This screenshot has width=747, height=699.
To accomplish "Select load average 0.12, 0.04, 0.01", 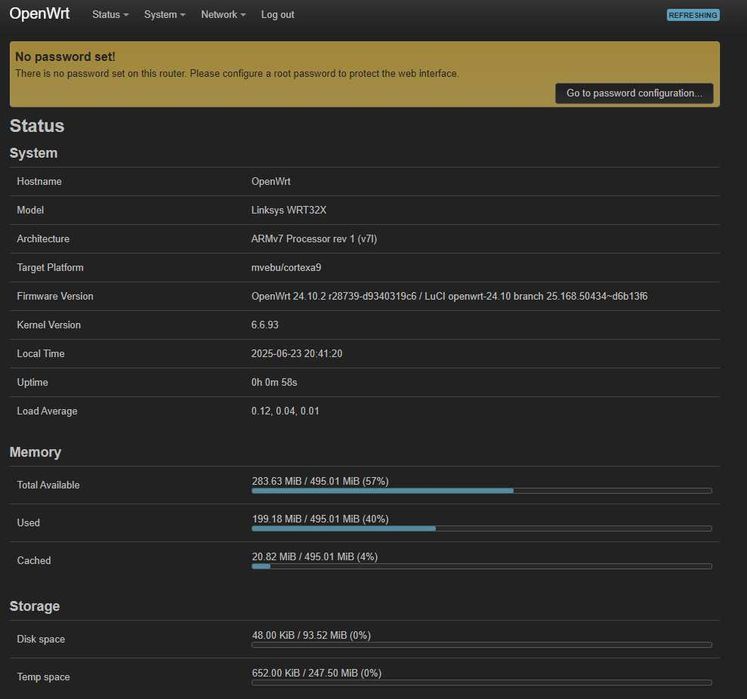I will 285,411.
